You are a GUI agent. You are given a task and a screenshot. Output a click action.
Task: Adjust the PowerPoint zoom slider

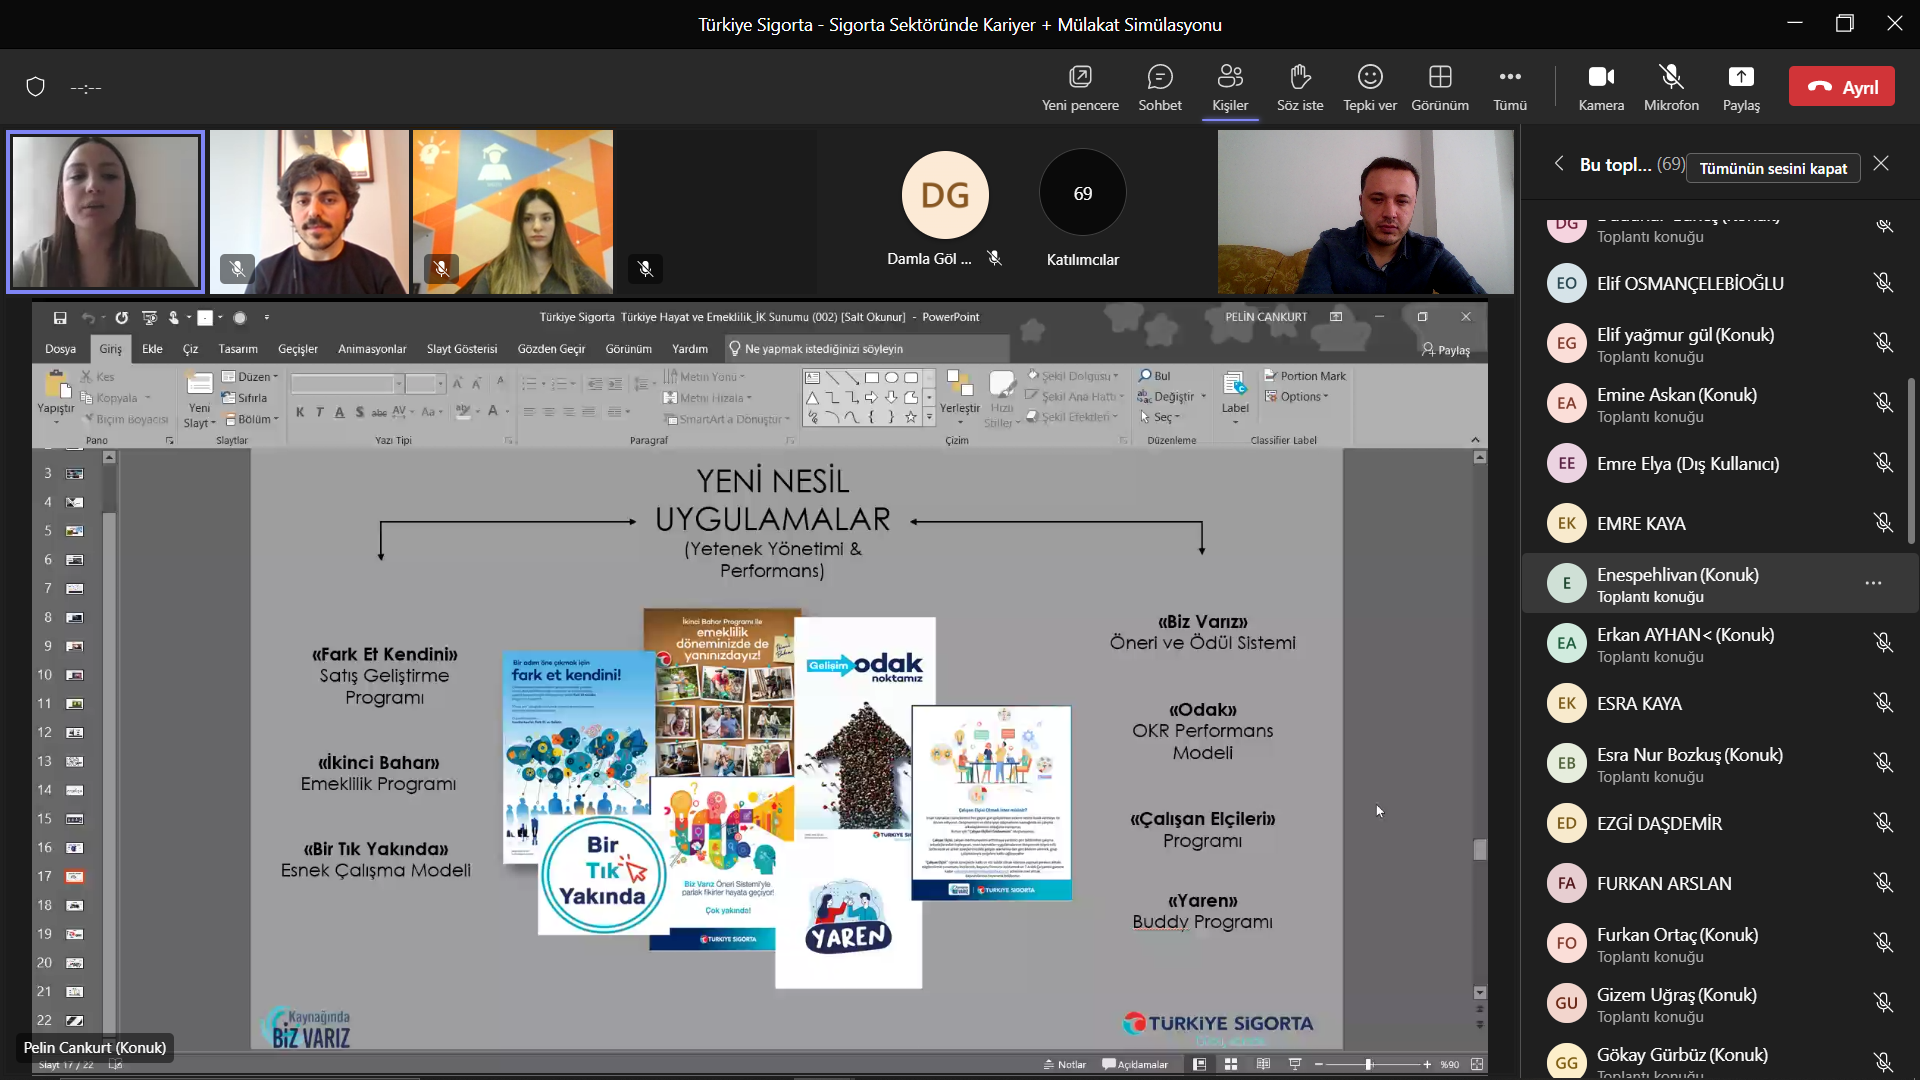click(1369, 1064)
